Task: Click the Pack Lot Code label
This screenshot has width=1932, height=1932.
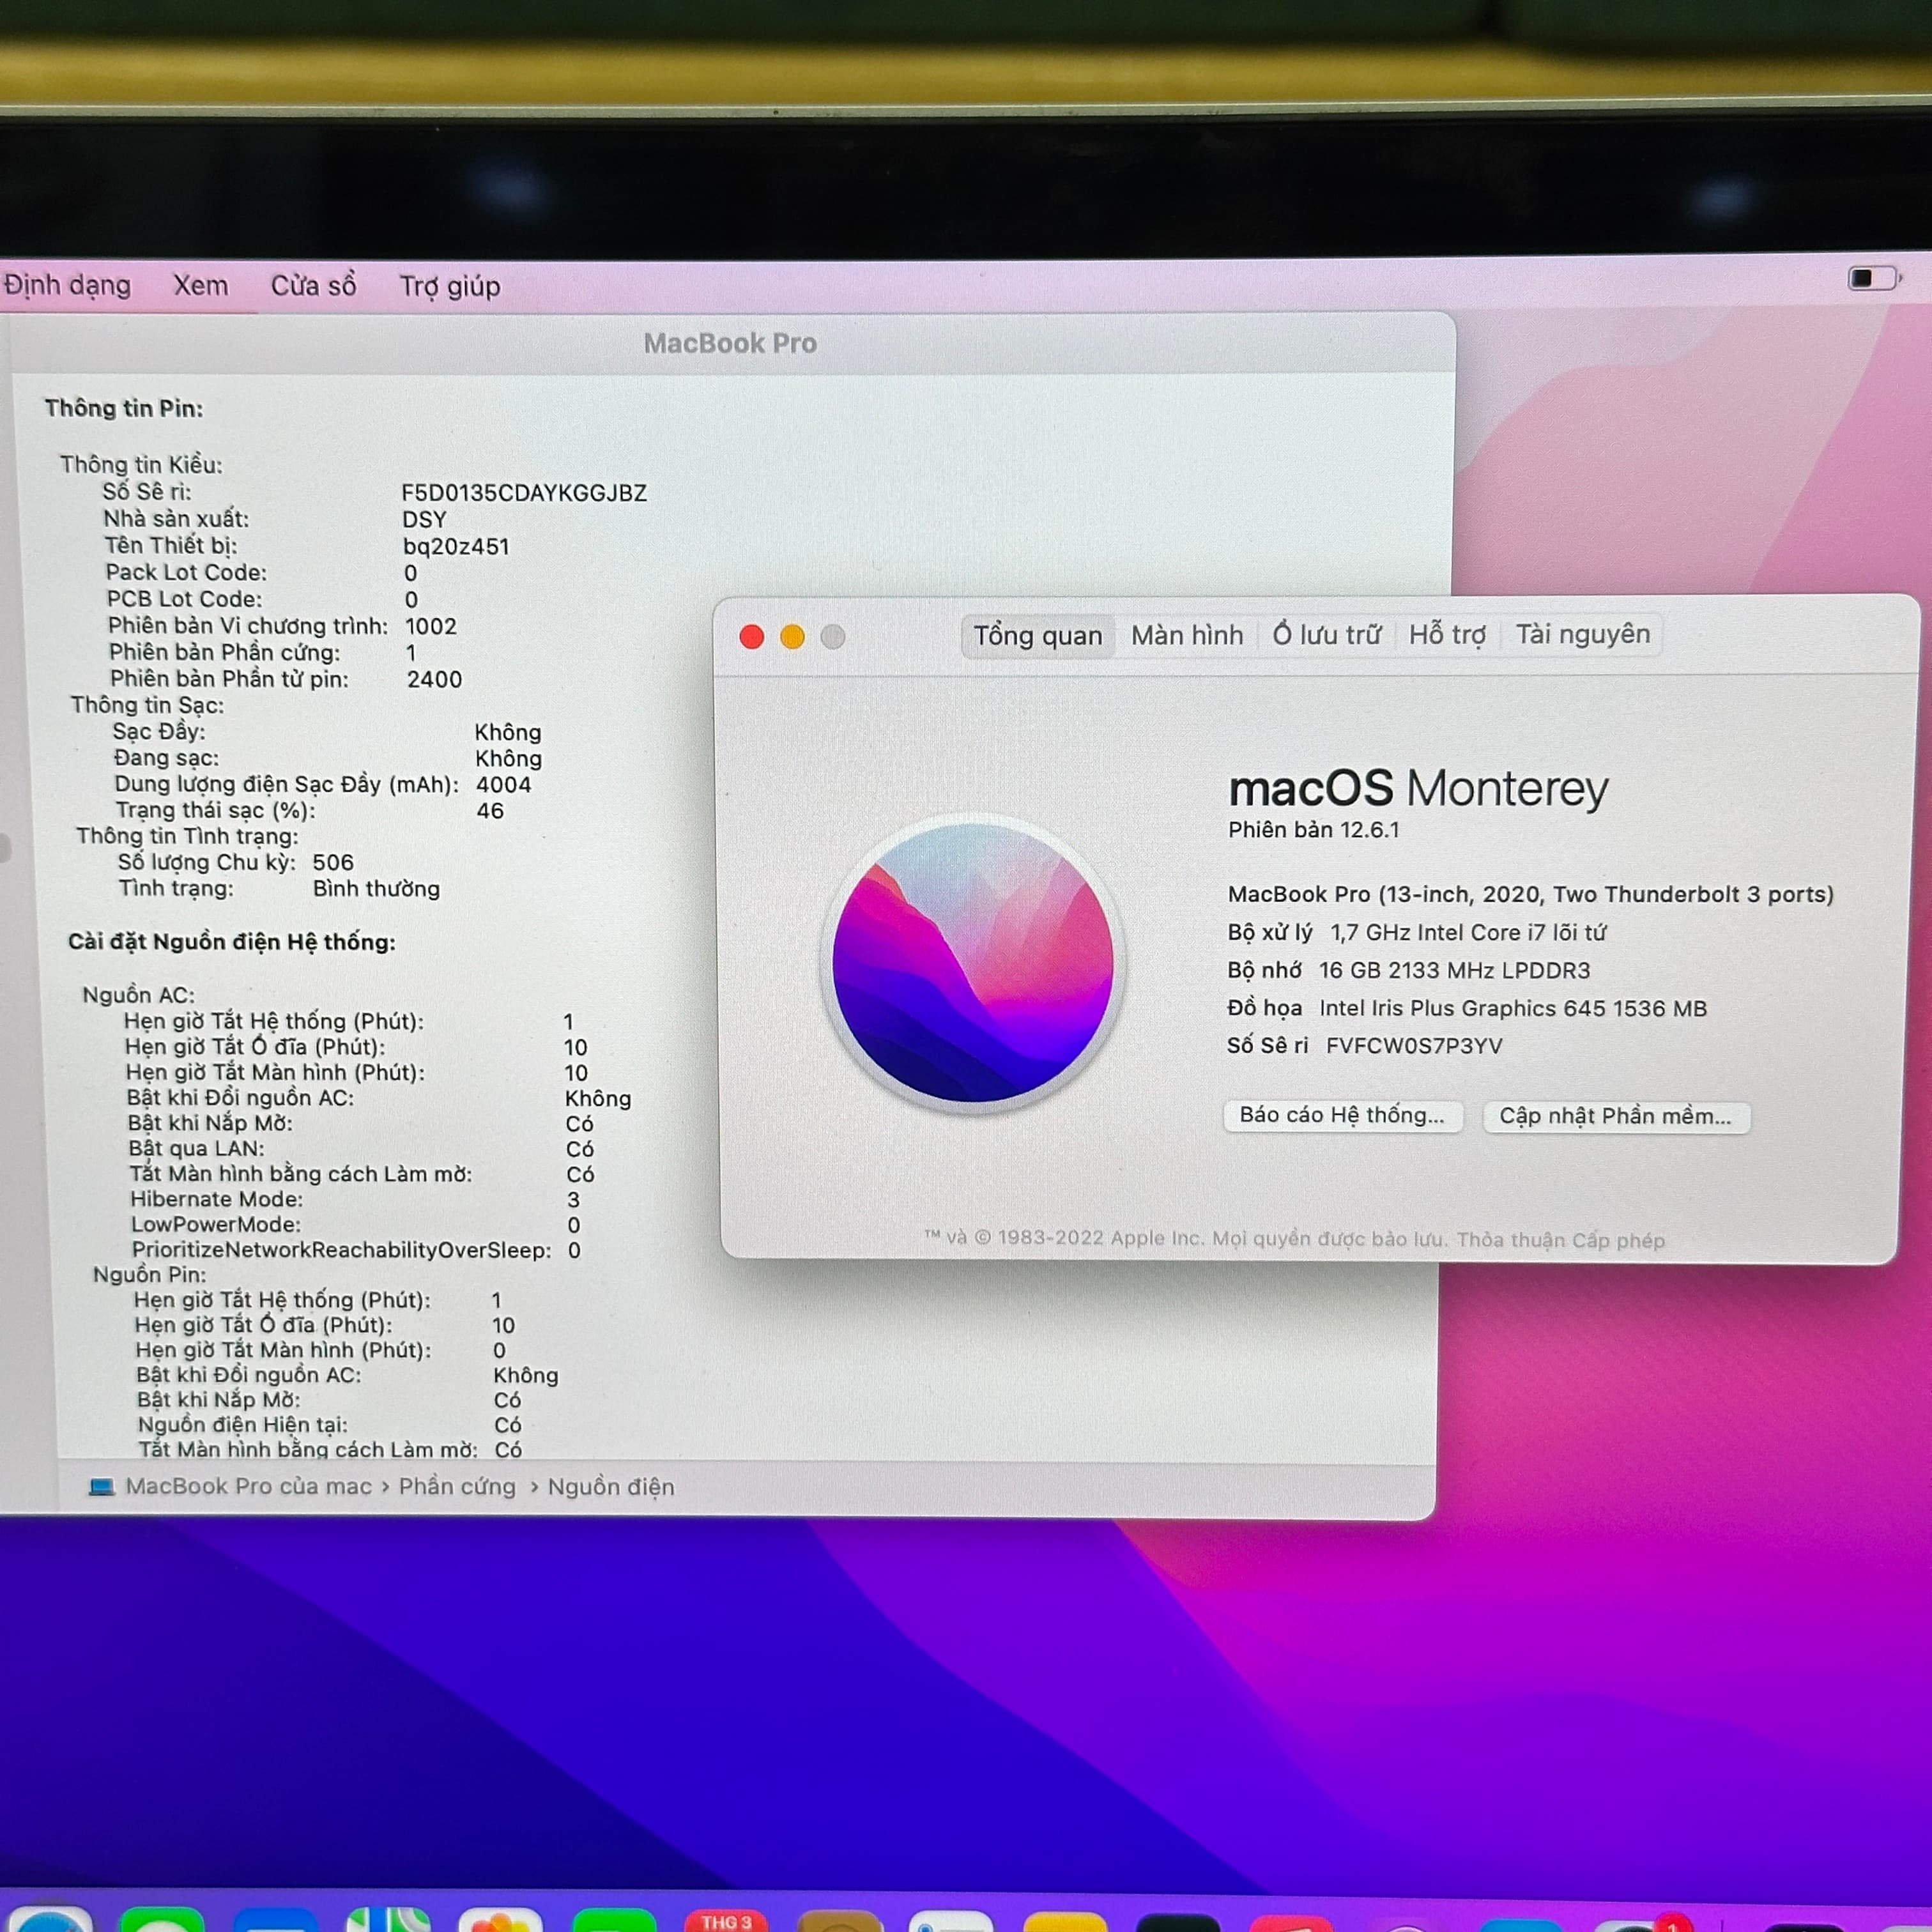Action: [x=187, y=573]
